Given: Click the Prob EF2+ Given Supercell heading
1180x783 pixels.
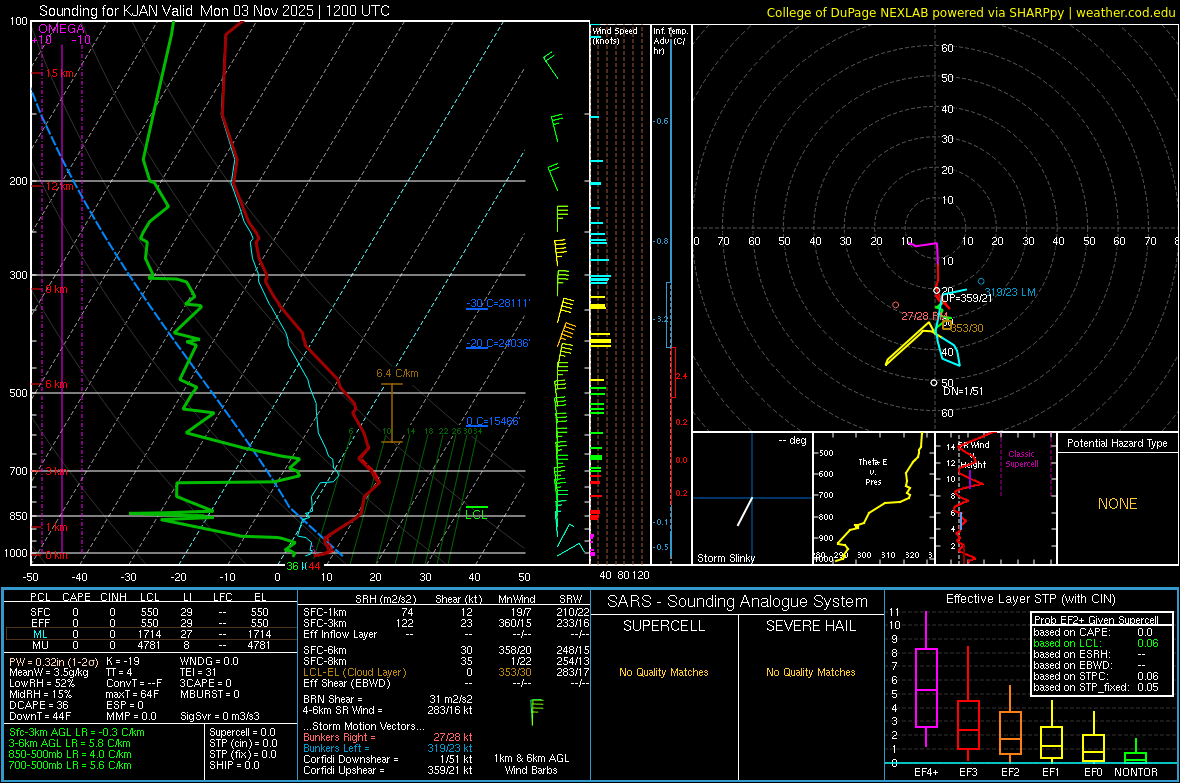Looking at the screenshot, I should point(1096,620).
